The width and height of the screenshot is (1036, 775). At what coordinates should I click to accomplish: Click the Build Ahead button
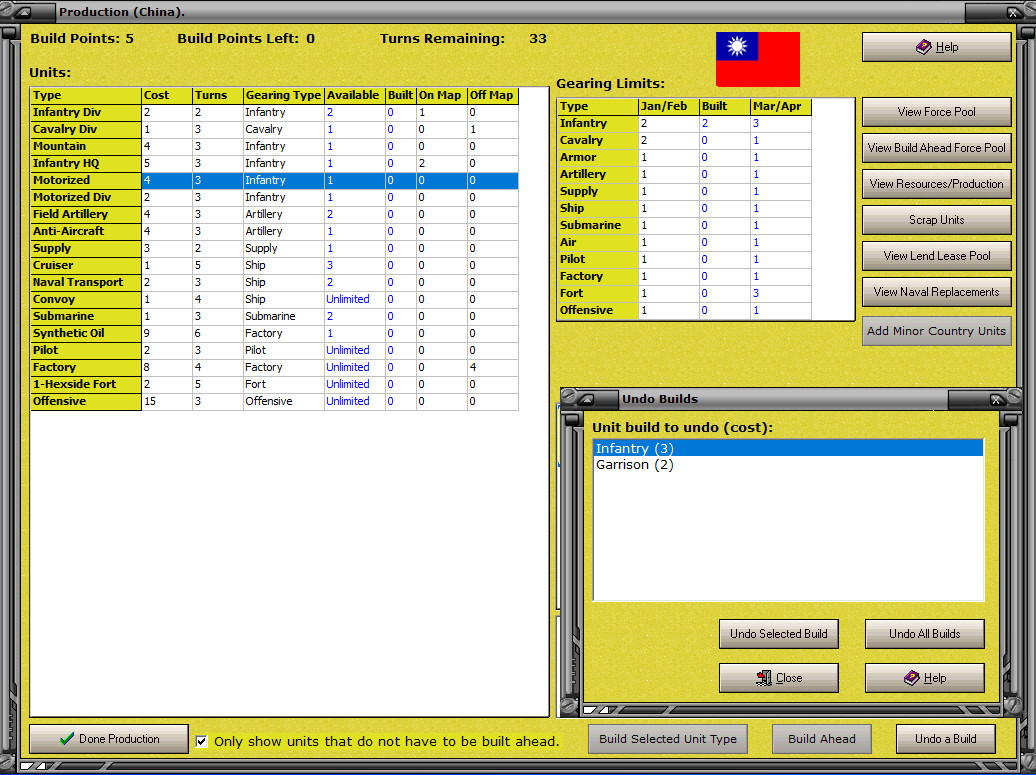coord(821,739)
